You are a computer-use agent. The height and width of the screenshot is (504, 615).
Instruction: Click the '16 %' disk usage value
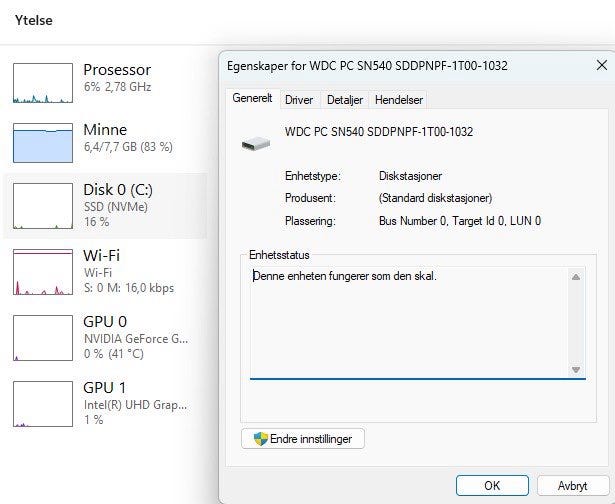point(96,222)
